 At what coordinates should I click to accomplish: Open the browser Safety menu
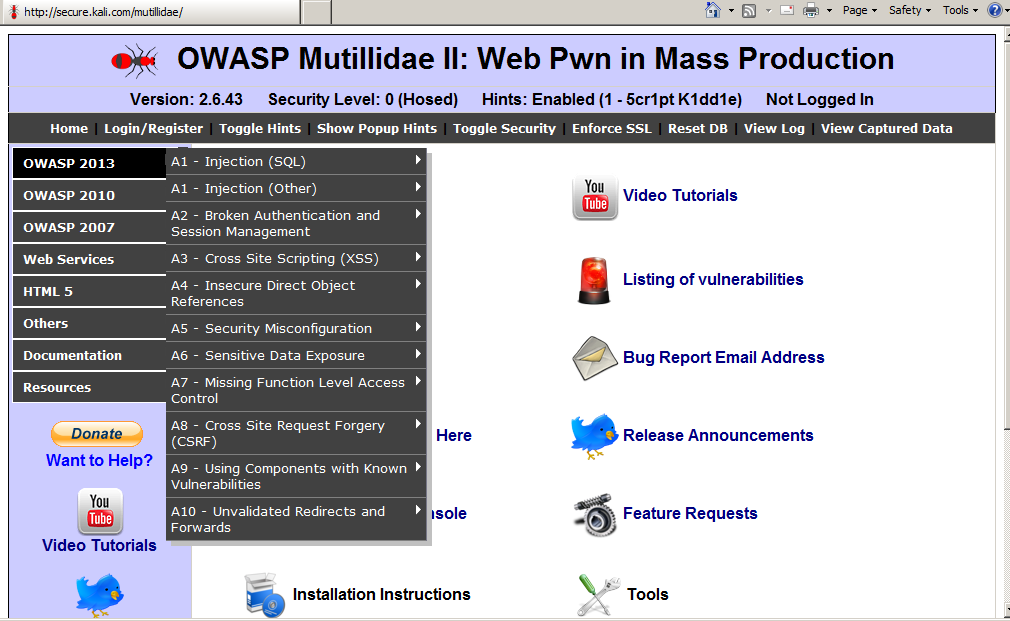910,10
